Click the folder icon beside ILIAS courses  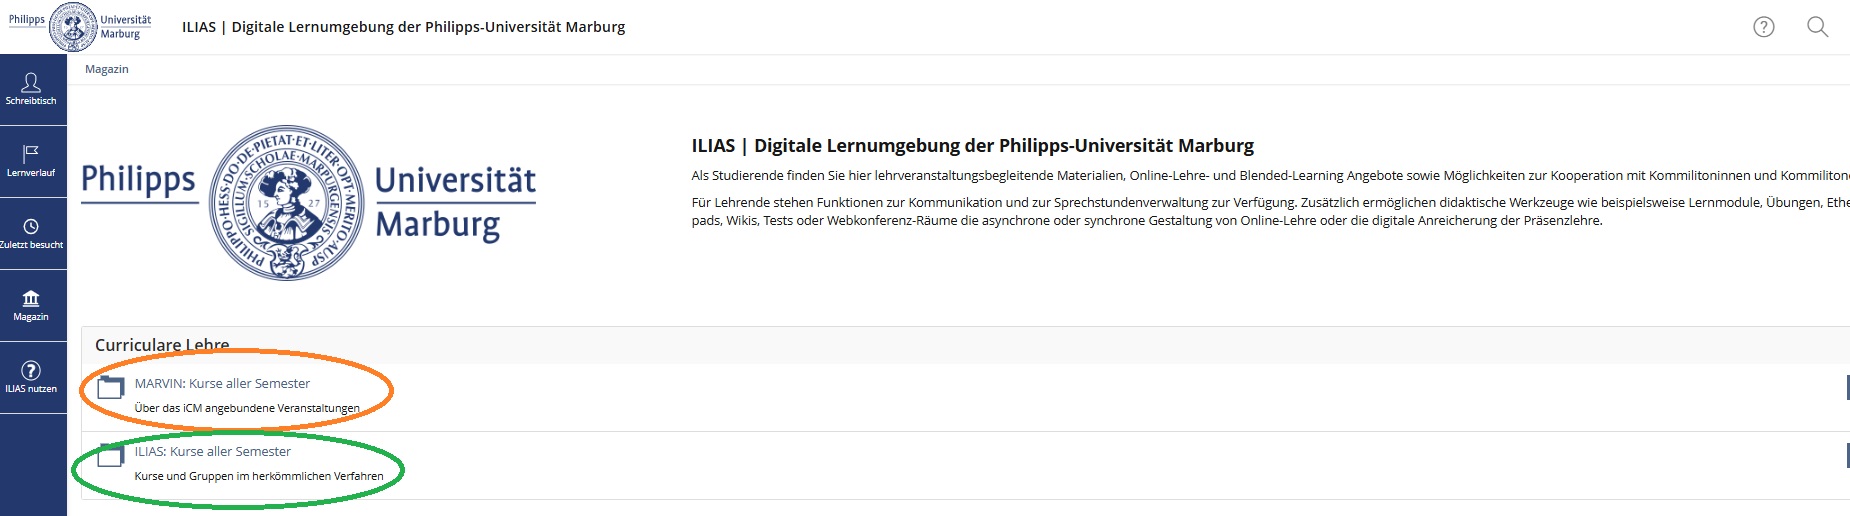pyautogui.click(x=110, y=455)
